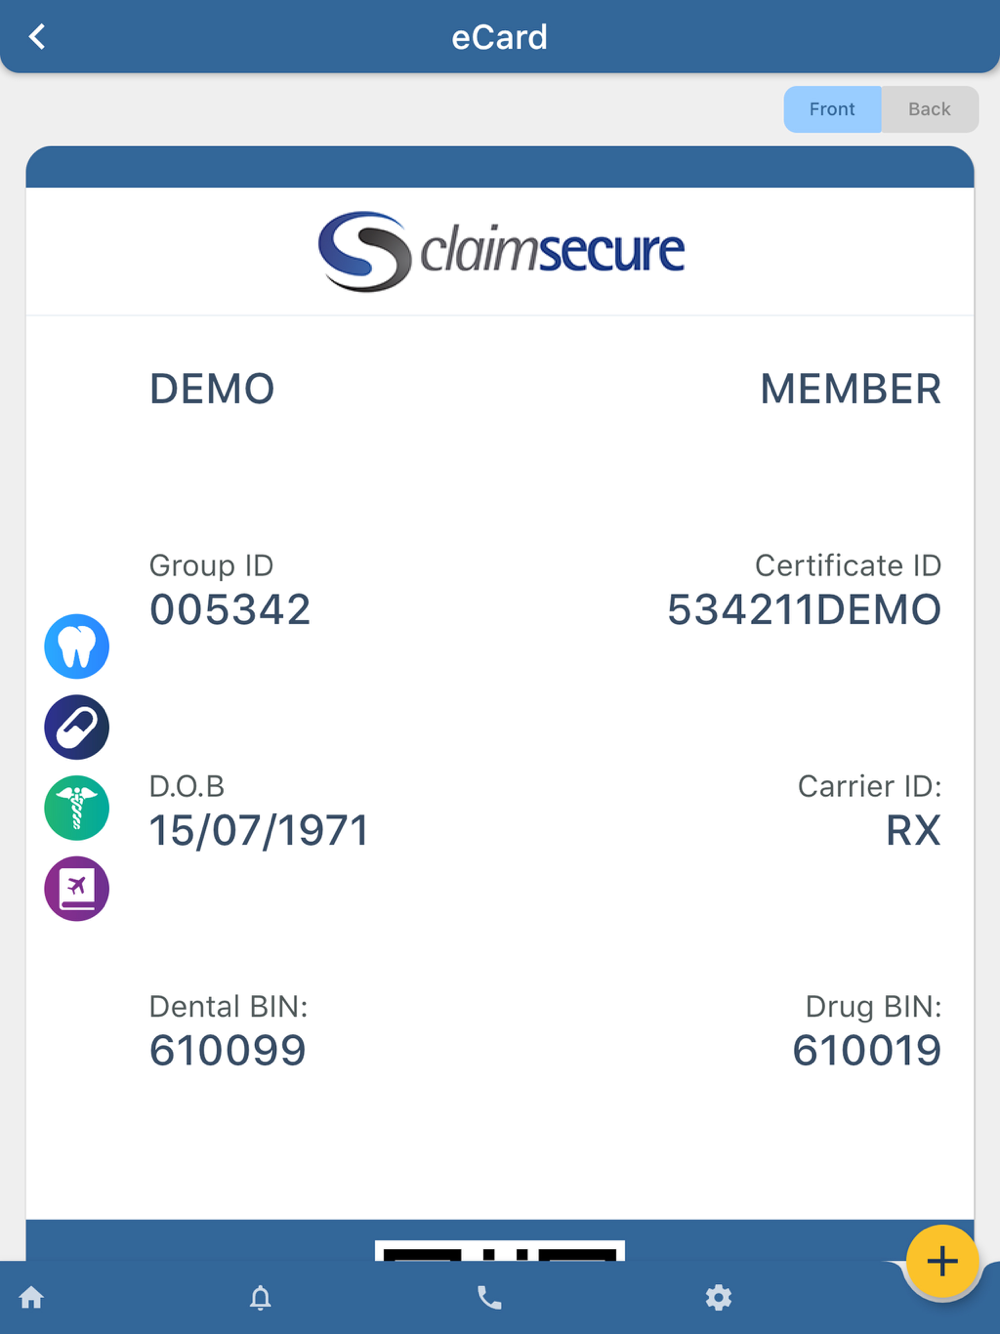Open the travel airplane book icon
The image size is (1000, 1334).
(x=77, y=889)
